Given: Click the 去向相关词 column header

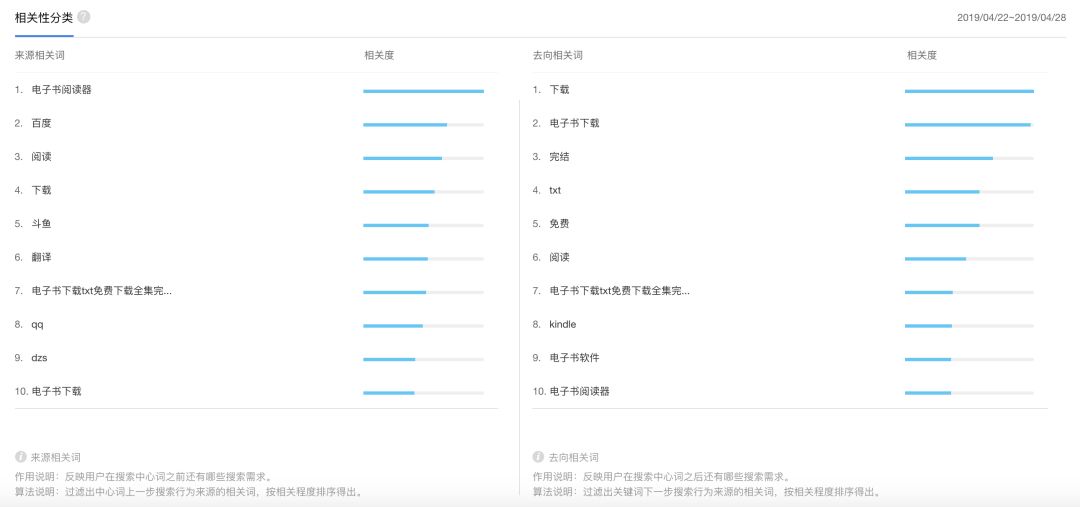Looking at the screenshot, I should coord(557,55).
